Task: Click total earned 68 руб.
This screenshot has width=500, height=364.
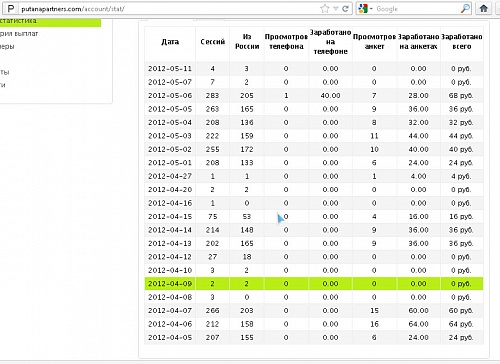Action: click(461, 96)
